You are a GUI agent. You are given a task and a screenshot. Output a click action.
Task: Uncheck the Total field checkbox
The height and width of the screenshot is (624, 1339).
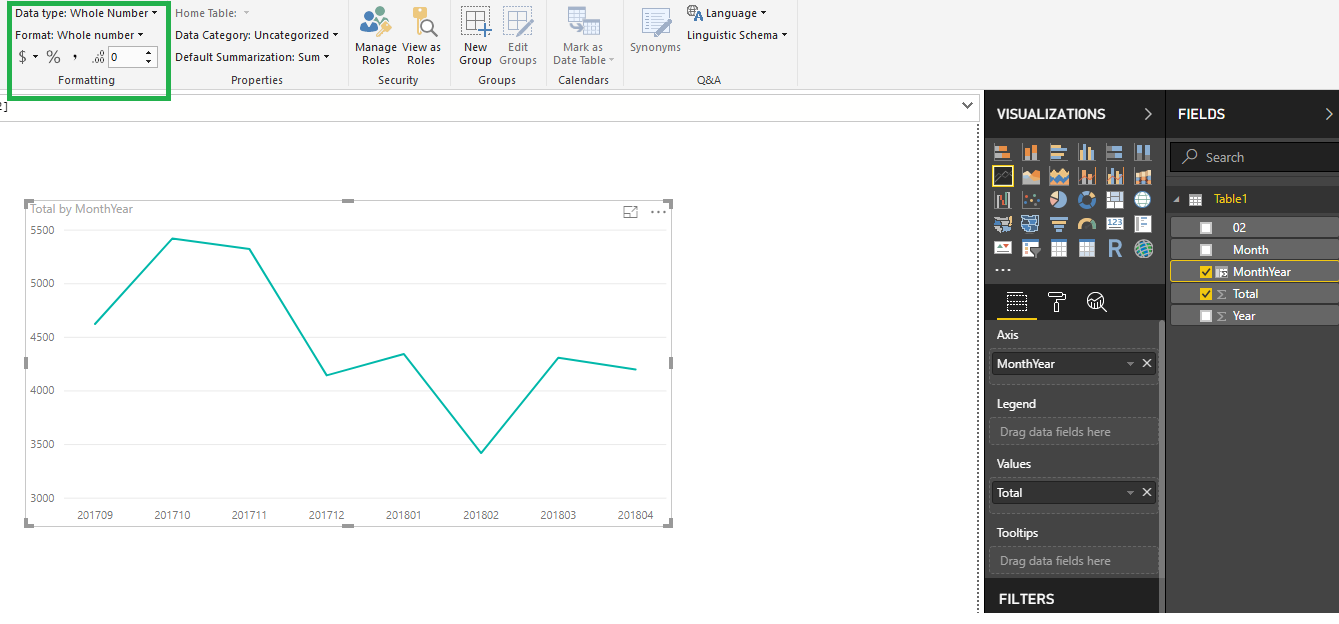tap(1205, 294)
